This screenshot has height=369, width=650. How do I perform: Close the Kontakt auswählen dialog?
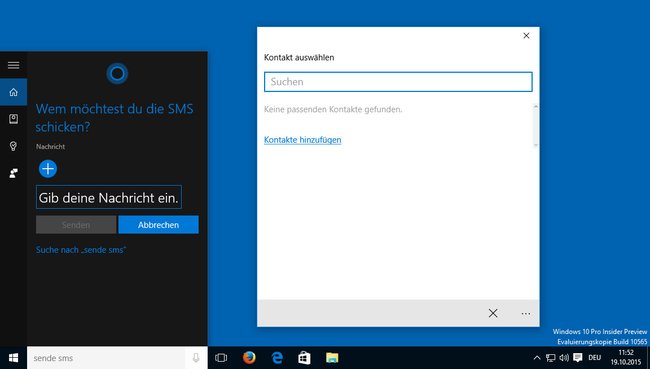(x=526, y=36)
